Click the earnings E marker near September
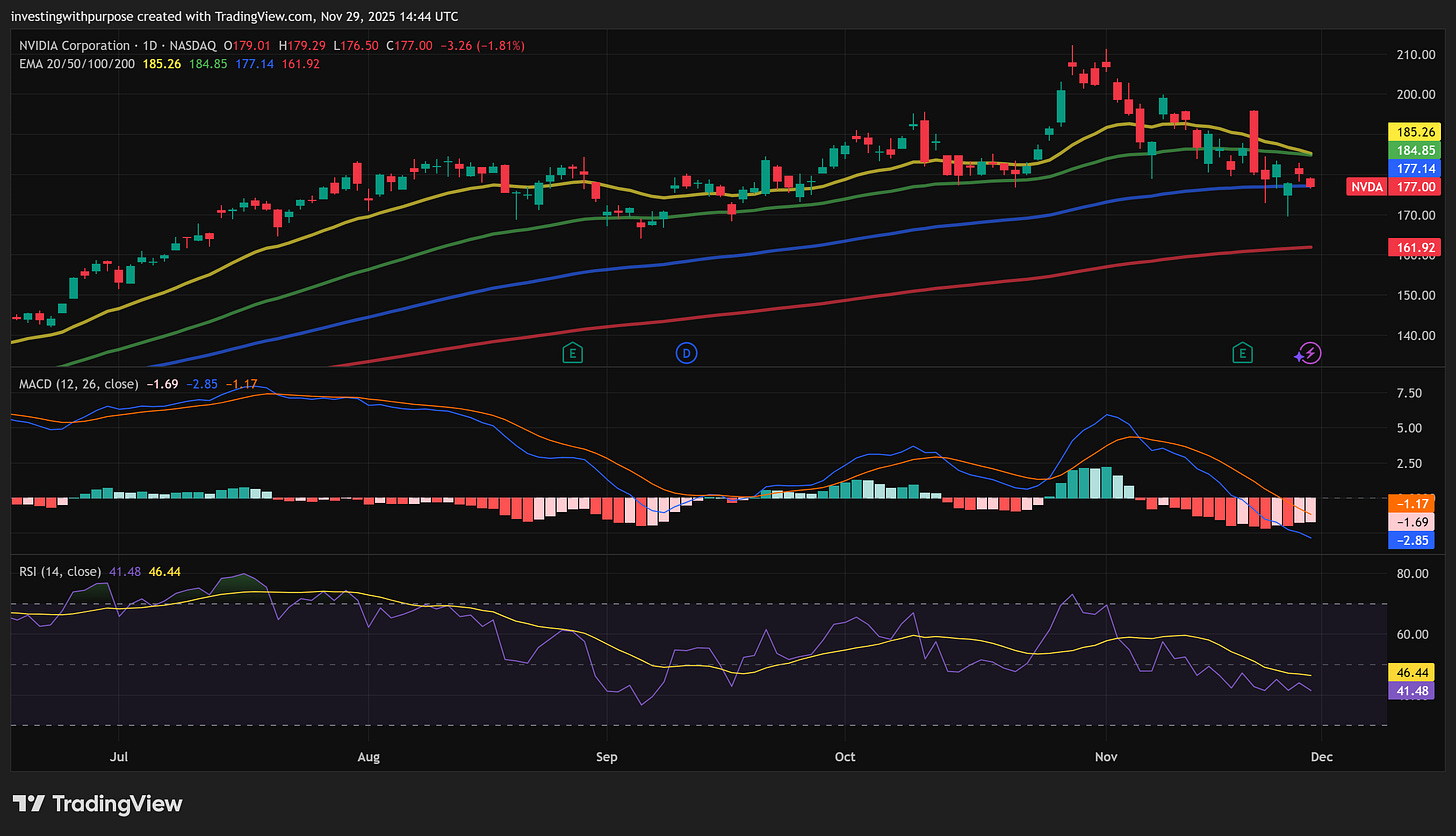 (x=572, y=352)
